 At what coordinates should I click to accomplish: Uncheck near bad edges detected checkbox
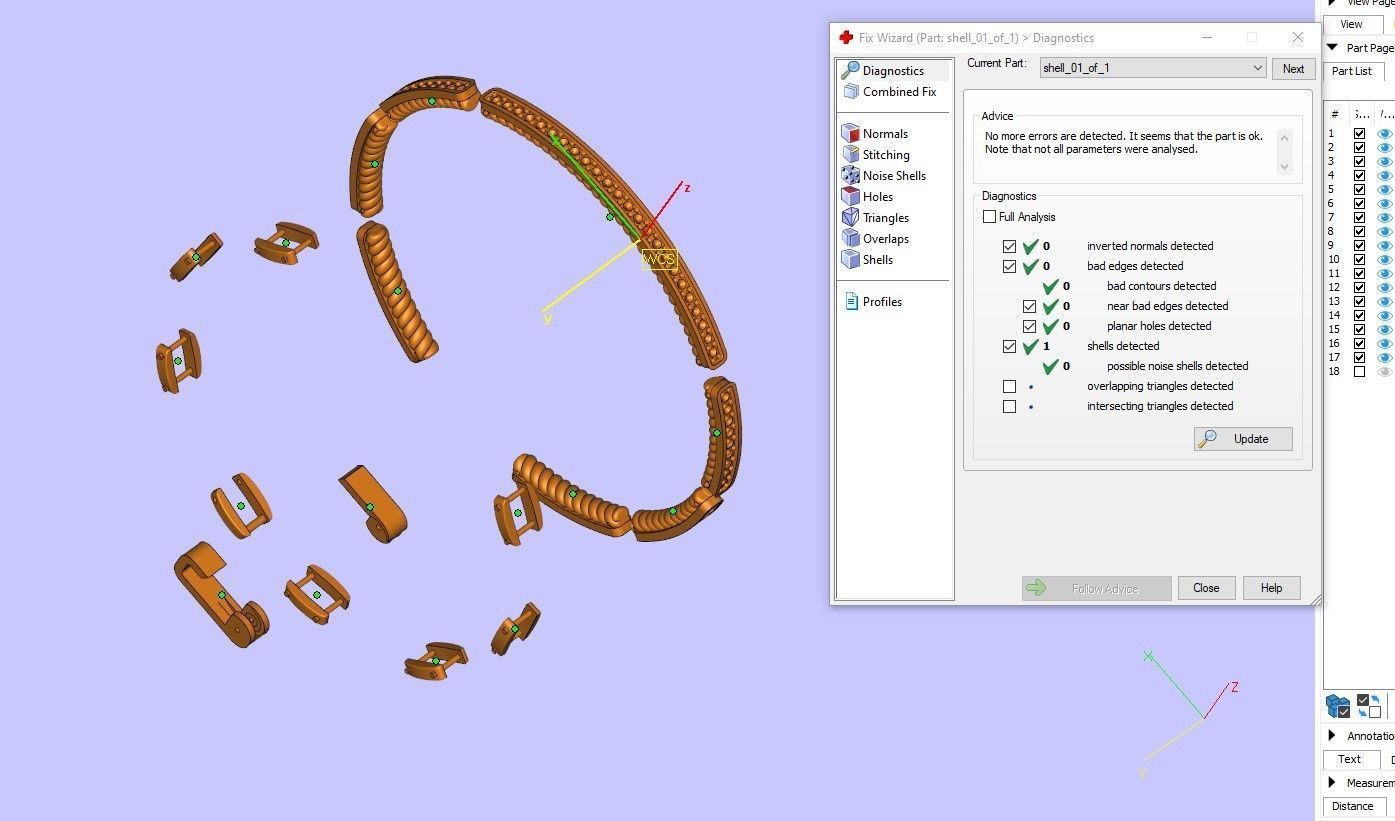point(1029,306)
